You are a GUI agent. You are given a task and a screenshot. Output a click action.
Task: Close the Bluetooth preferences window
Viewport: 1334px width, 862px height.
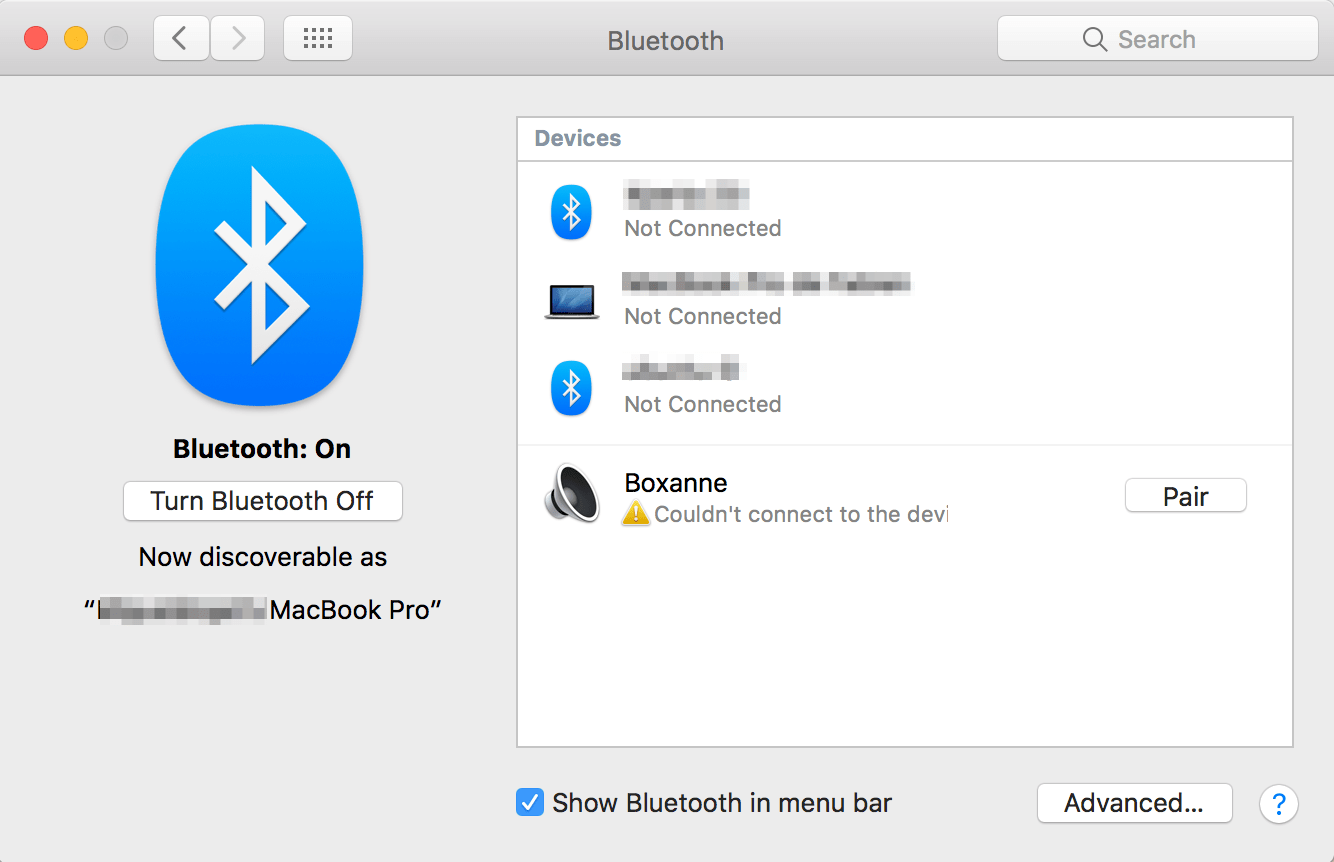point(36,39)
